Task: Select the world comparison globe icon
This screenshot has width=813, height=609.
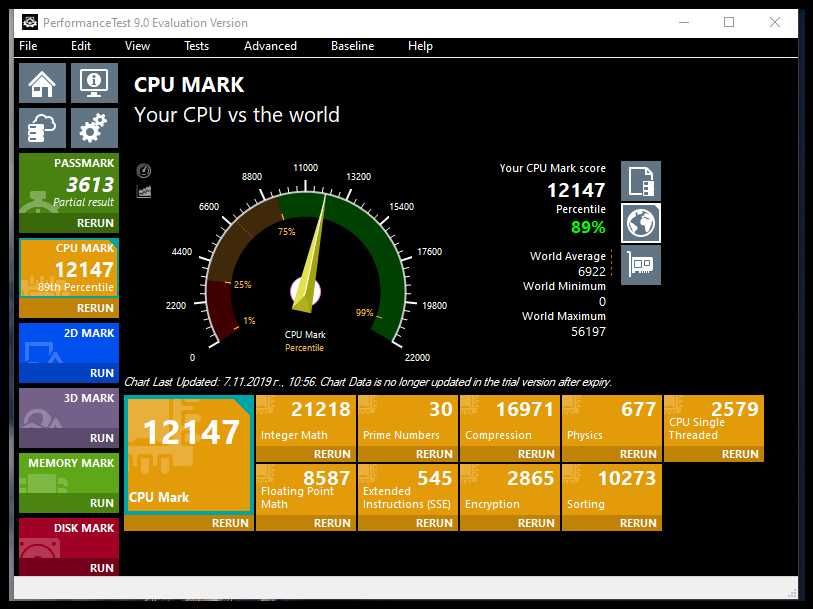Action: 641,223
